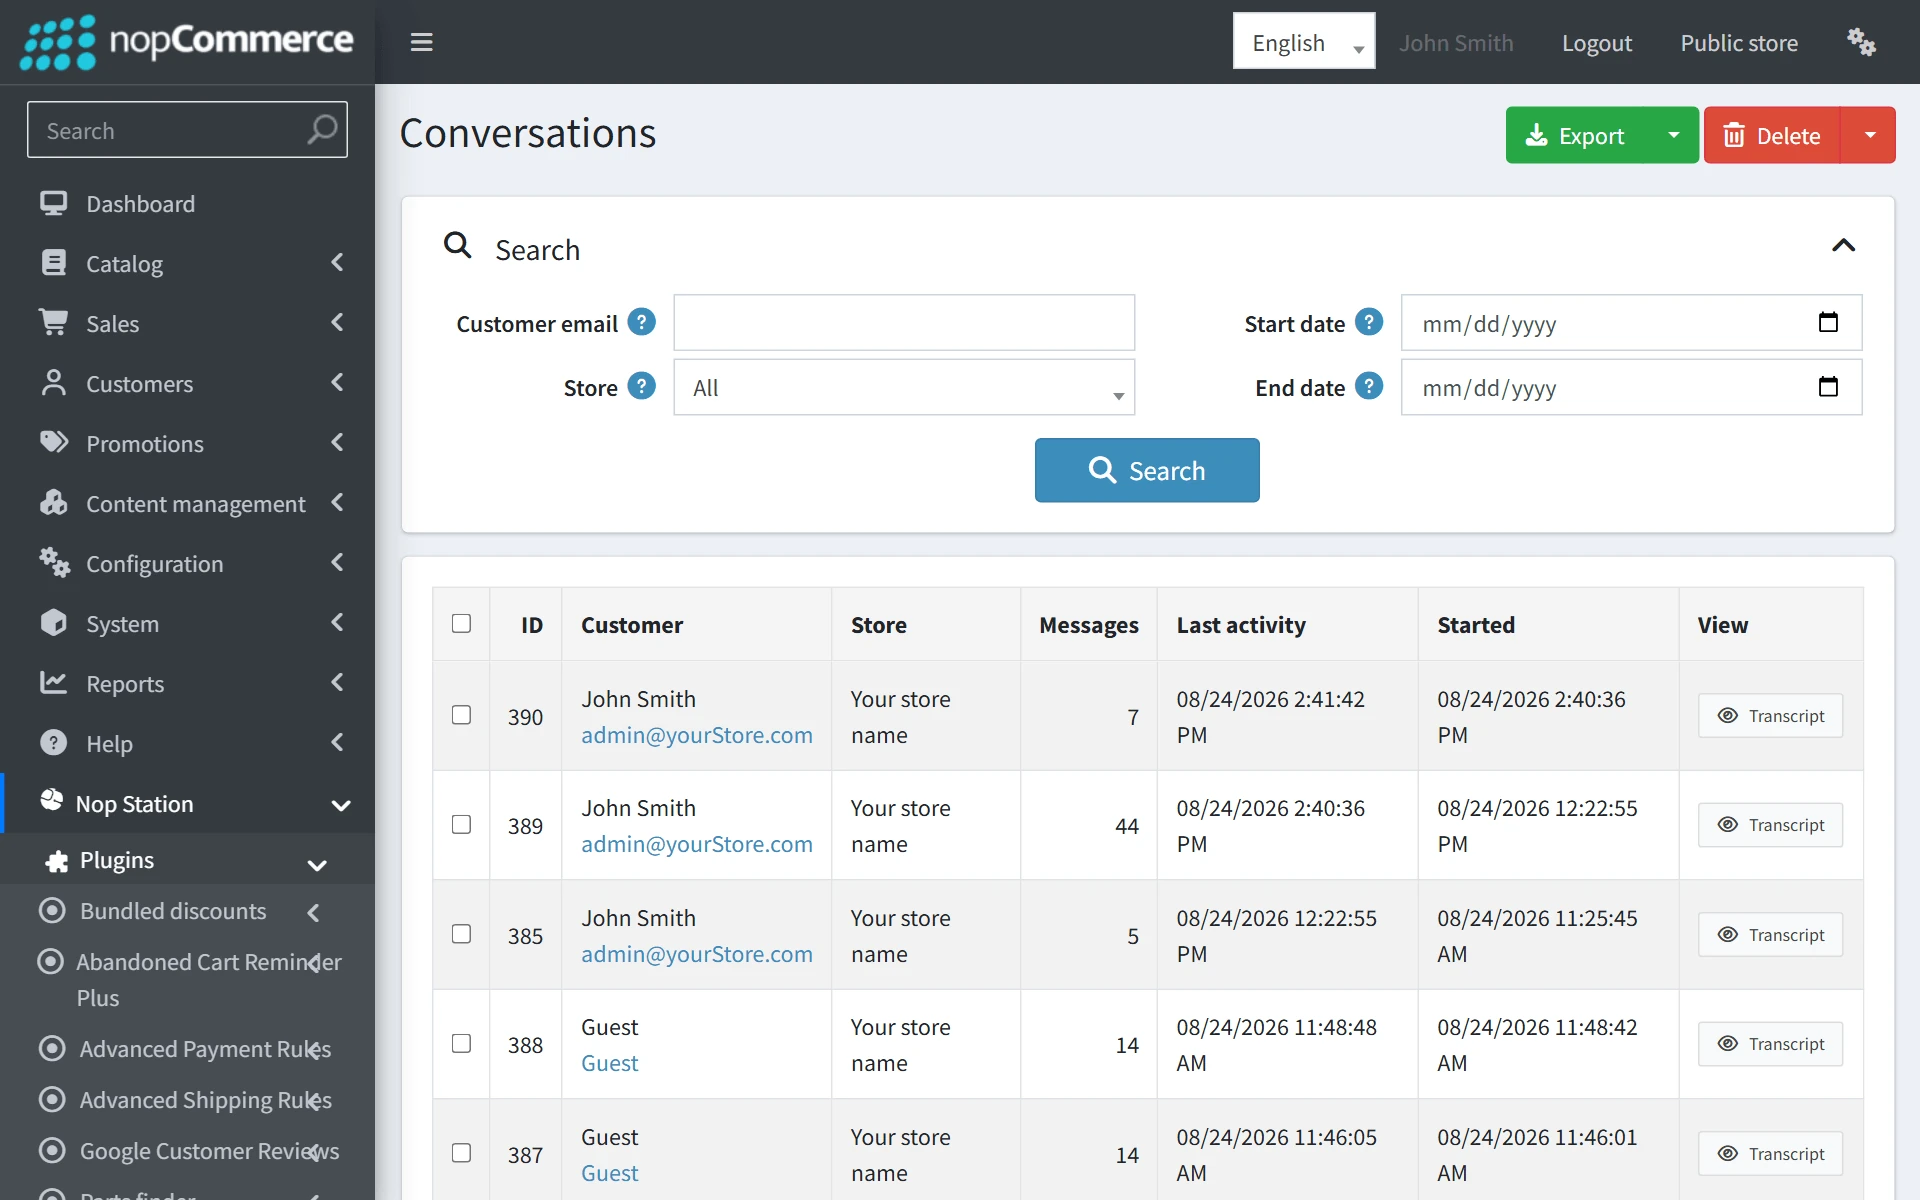Image resolution: width=1920 pixels, height=1200 pixels.
Task: Click the blue Search button
Action: [x=1147, y=470]
